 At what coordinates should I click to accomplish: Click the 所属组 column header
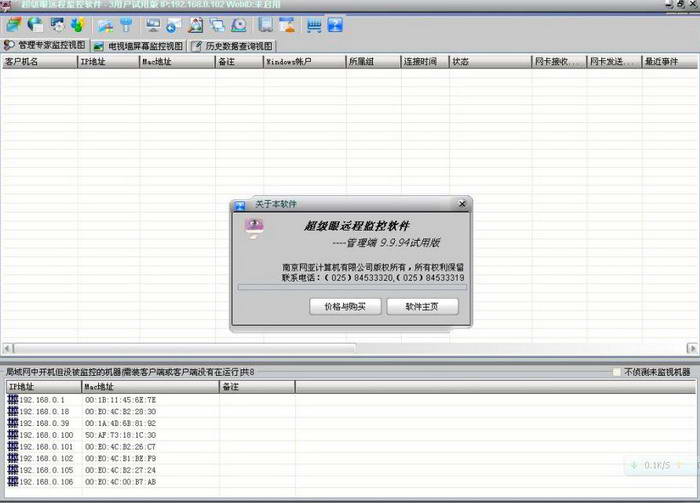pos(374,62)
